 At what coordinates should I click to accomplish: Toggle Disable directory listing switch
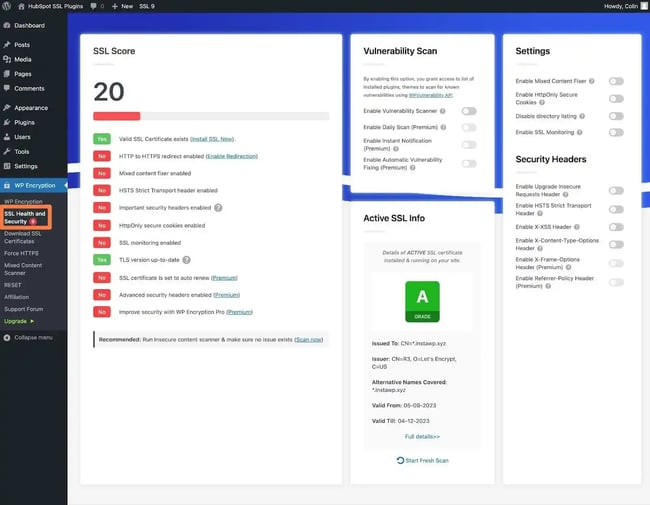[616, 115]
